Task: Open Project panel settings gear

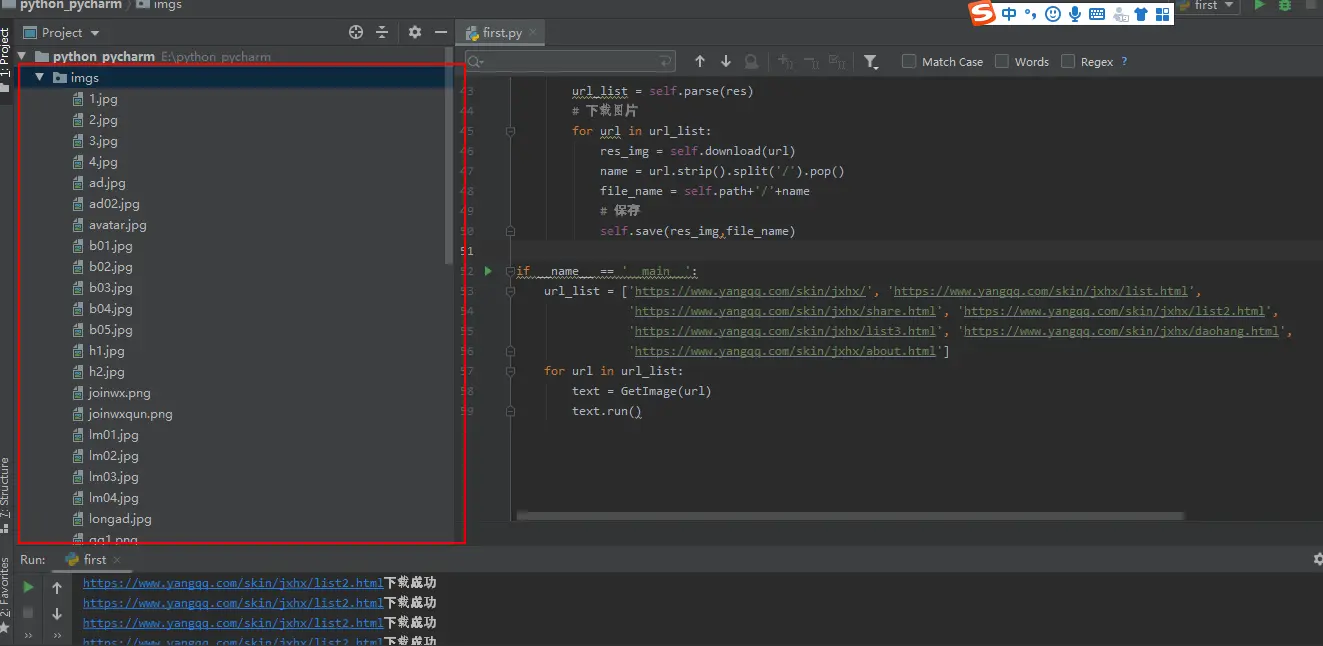Action: tap(415, 33)
